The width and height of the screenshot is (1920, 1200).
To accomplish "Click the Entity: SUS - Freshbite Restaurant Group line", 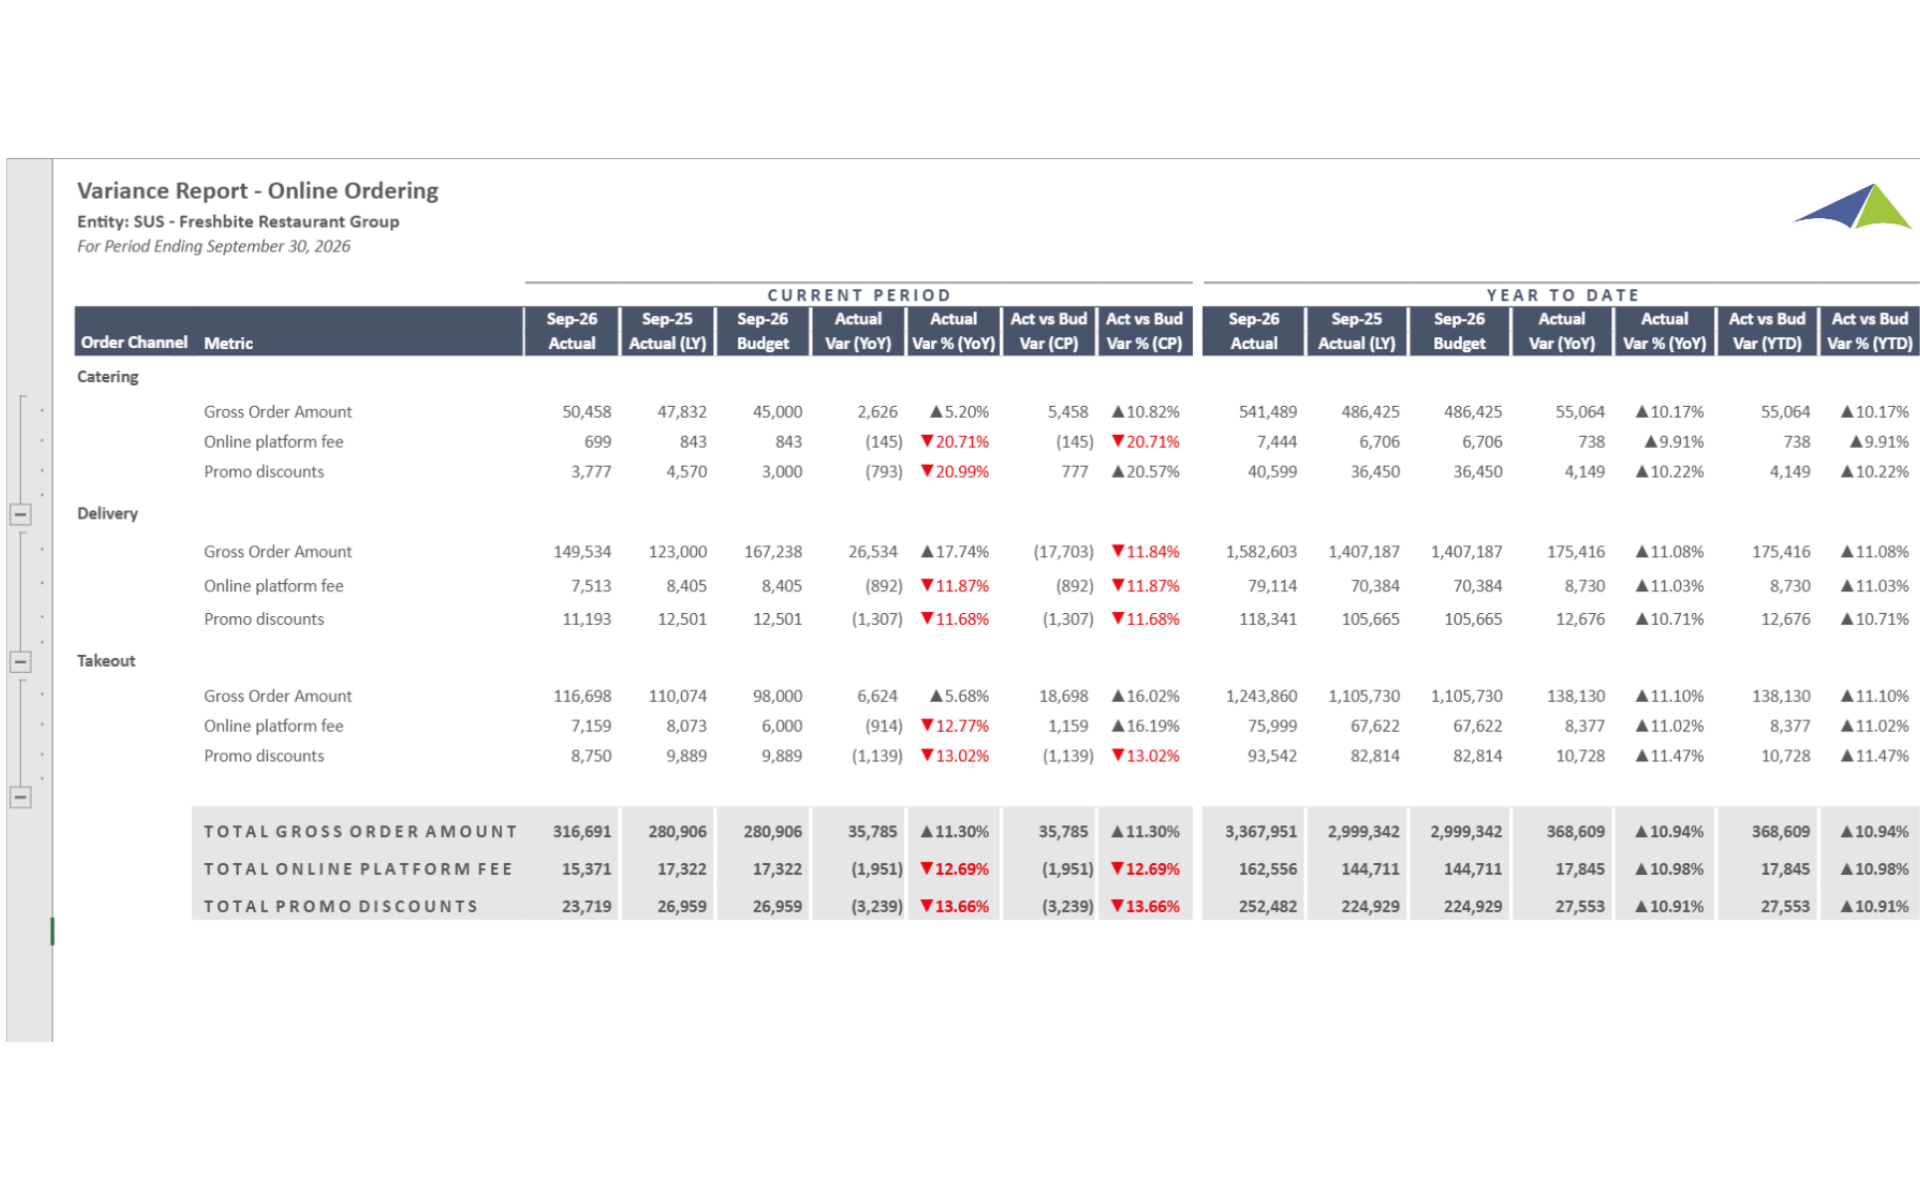I will coord(238,222).
